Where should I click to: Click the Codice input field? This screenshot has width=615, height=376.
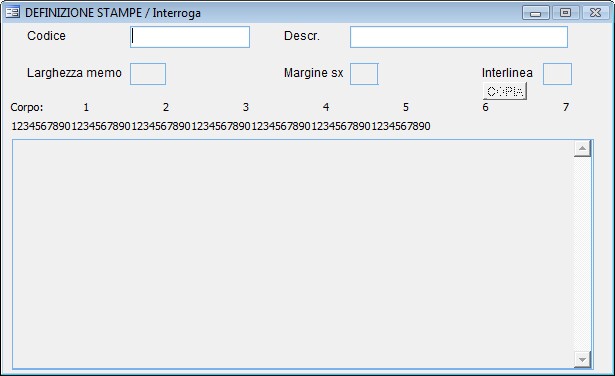[x=190, y=37]
